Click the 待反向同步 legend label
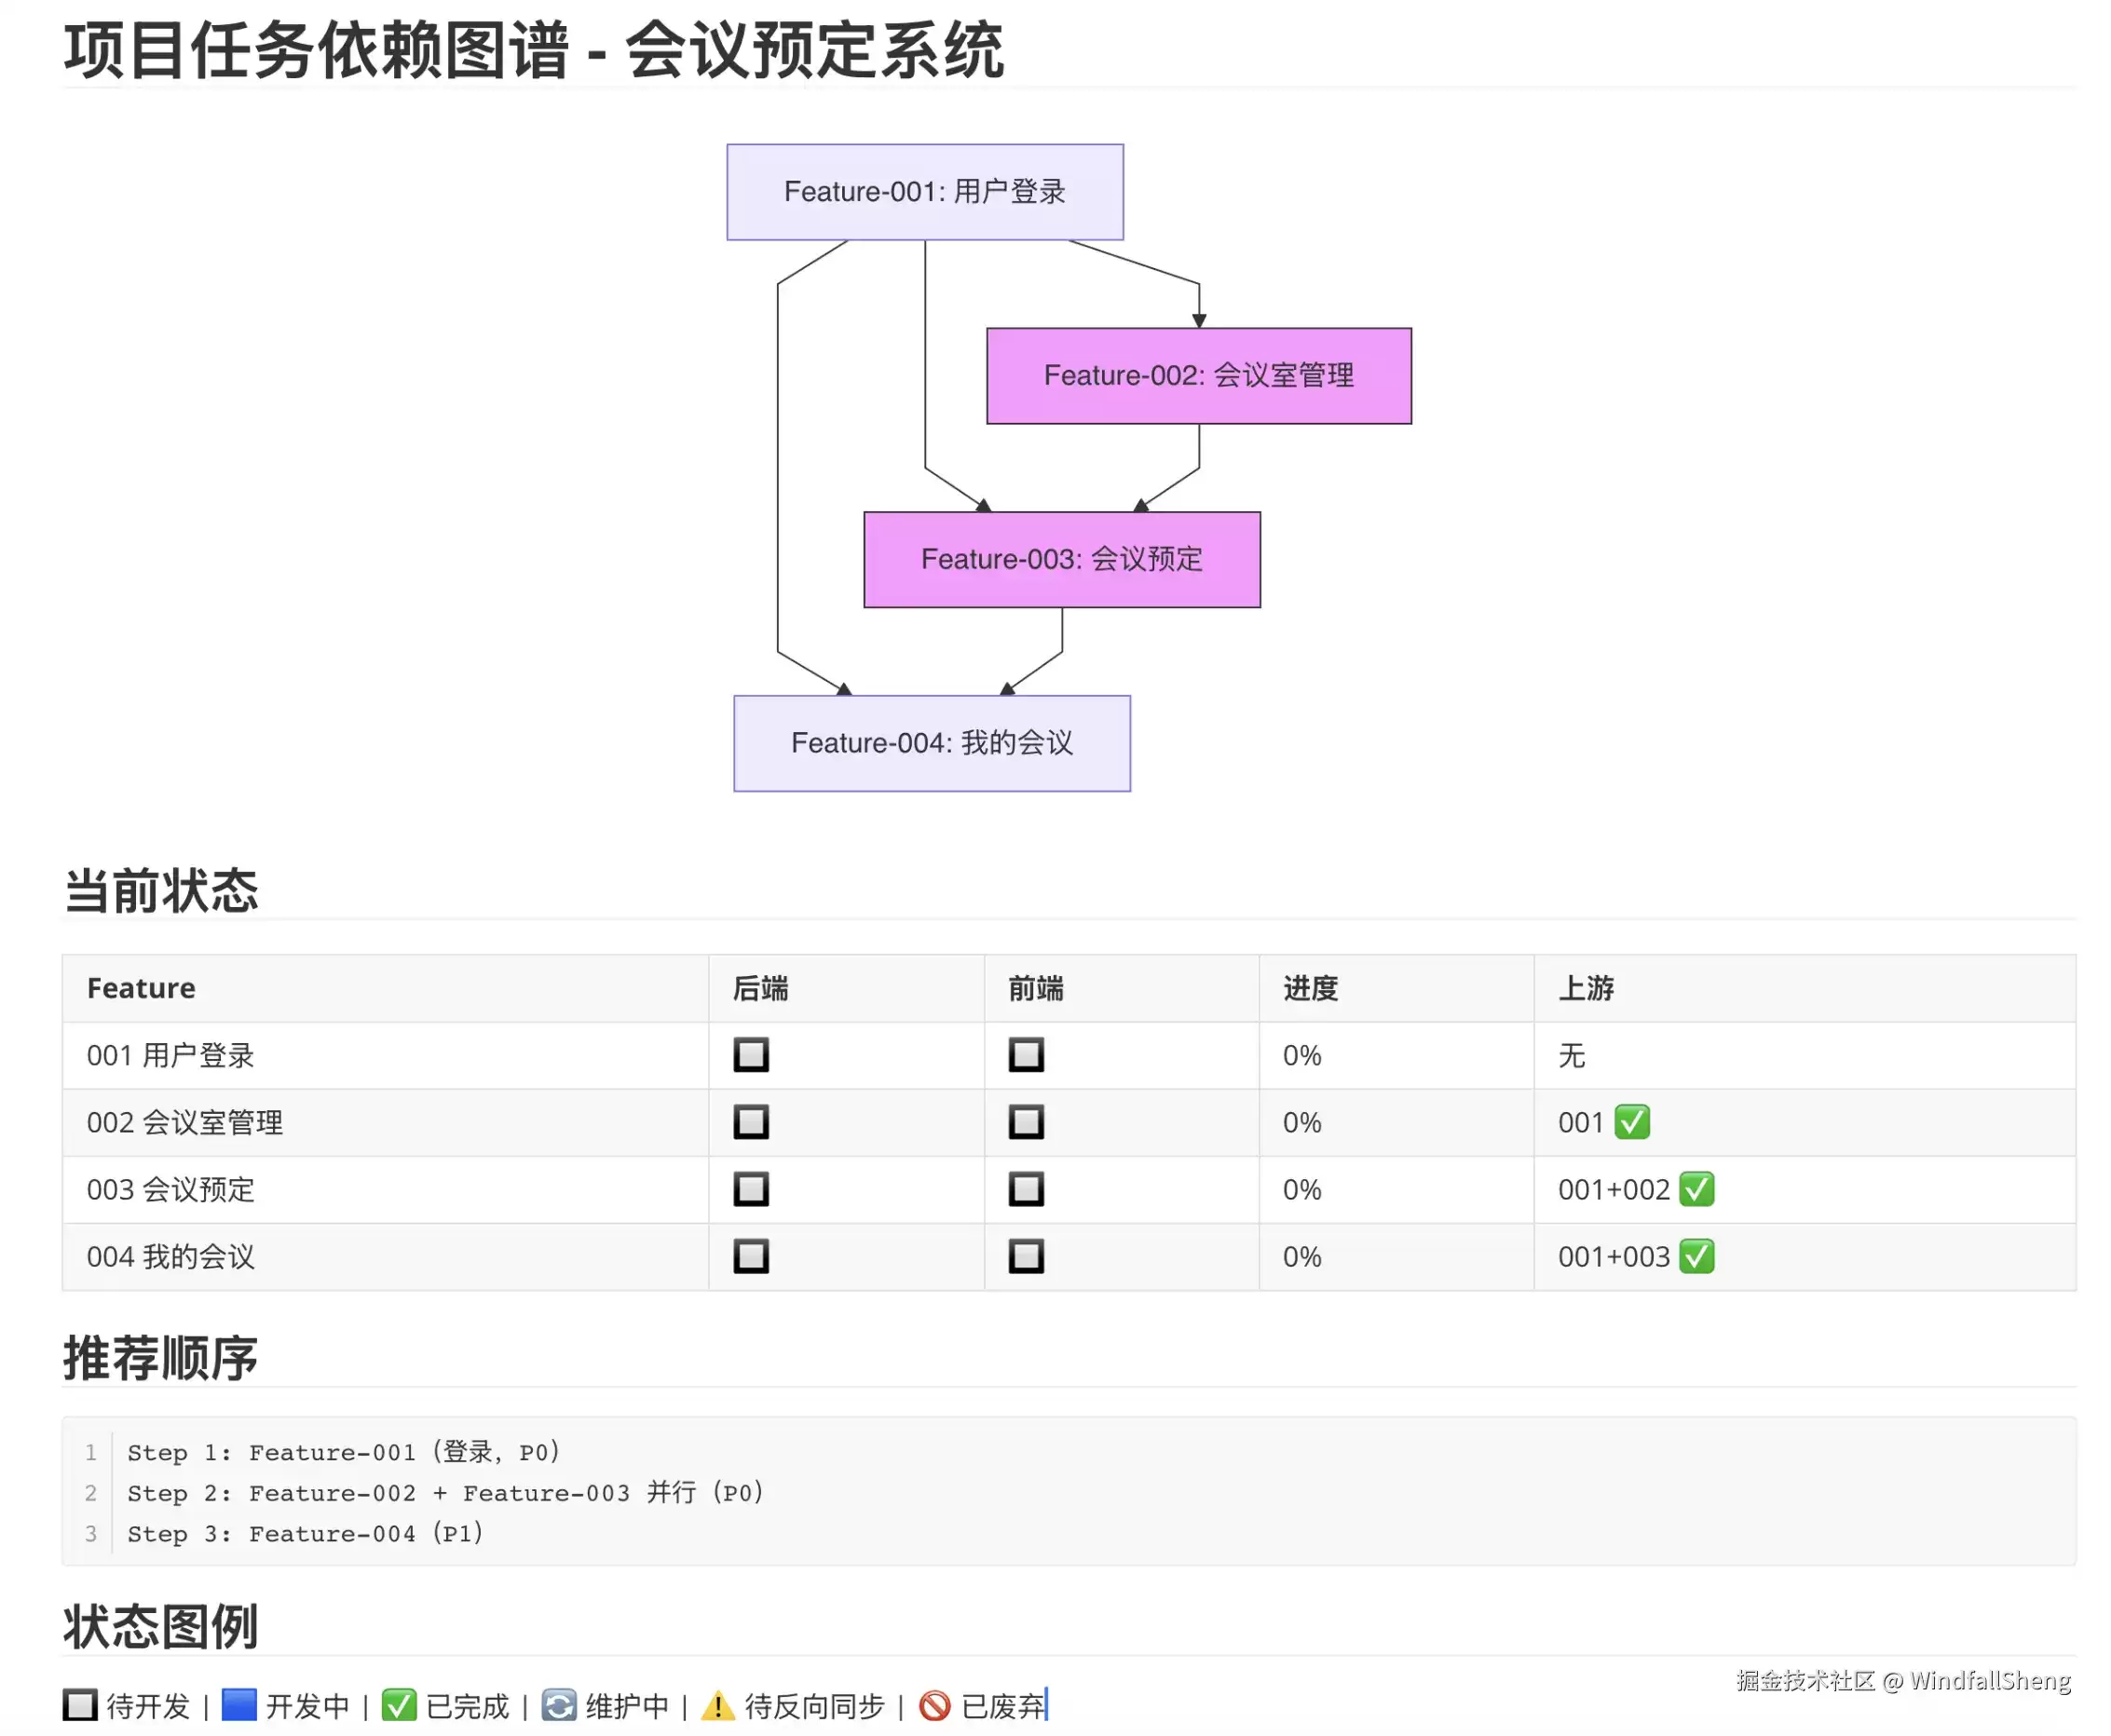This screenshot has width=2111, height=1736. [814, 1705]
